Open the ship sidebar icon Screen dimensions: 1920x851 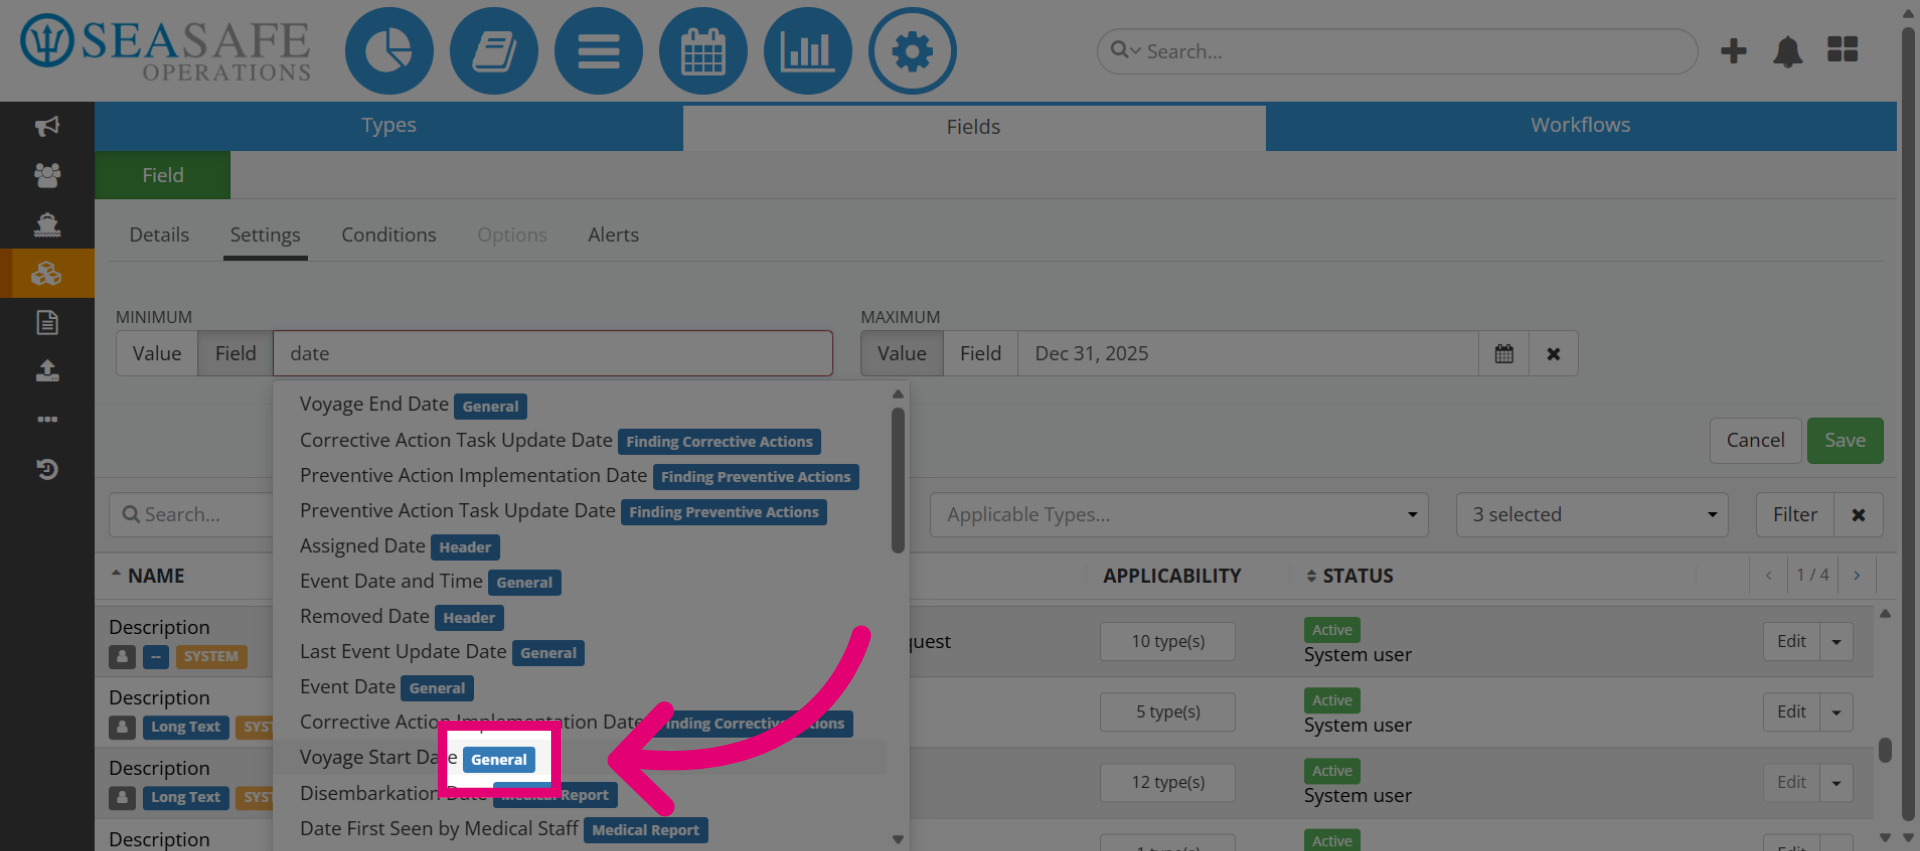click(x=47, y=224)
